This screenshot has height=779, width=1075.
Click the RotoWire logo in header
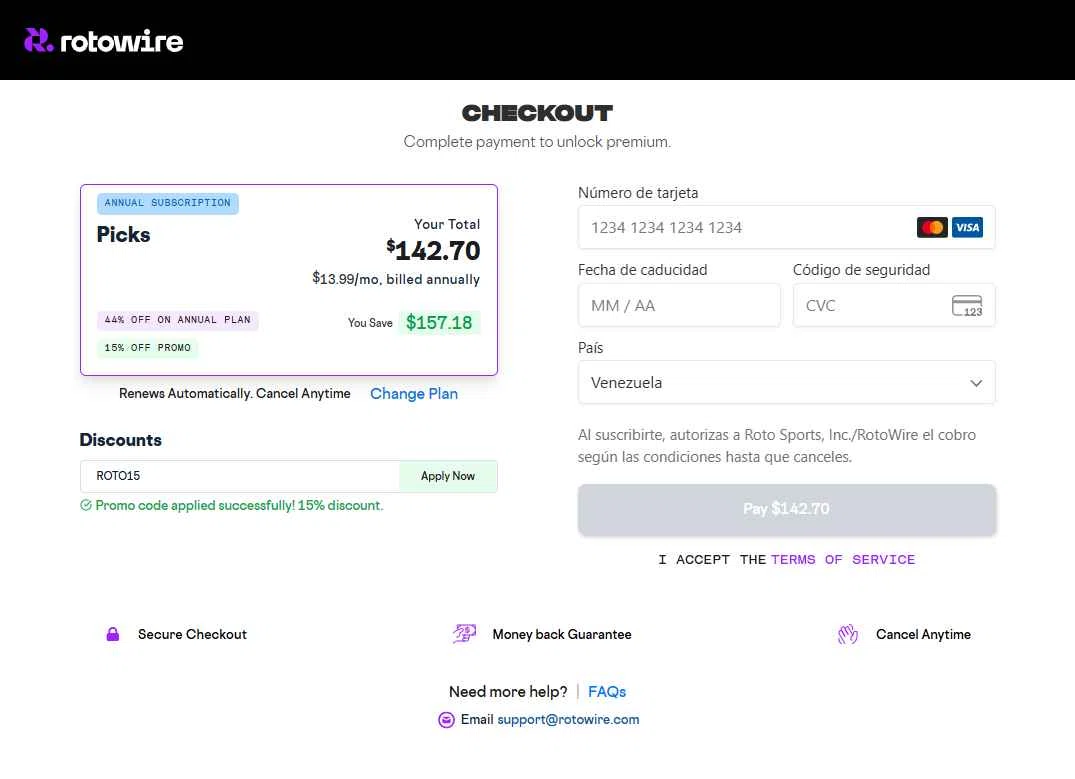(104, 40)
